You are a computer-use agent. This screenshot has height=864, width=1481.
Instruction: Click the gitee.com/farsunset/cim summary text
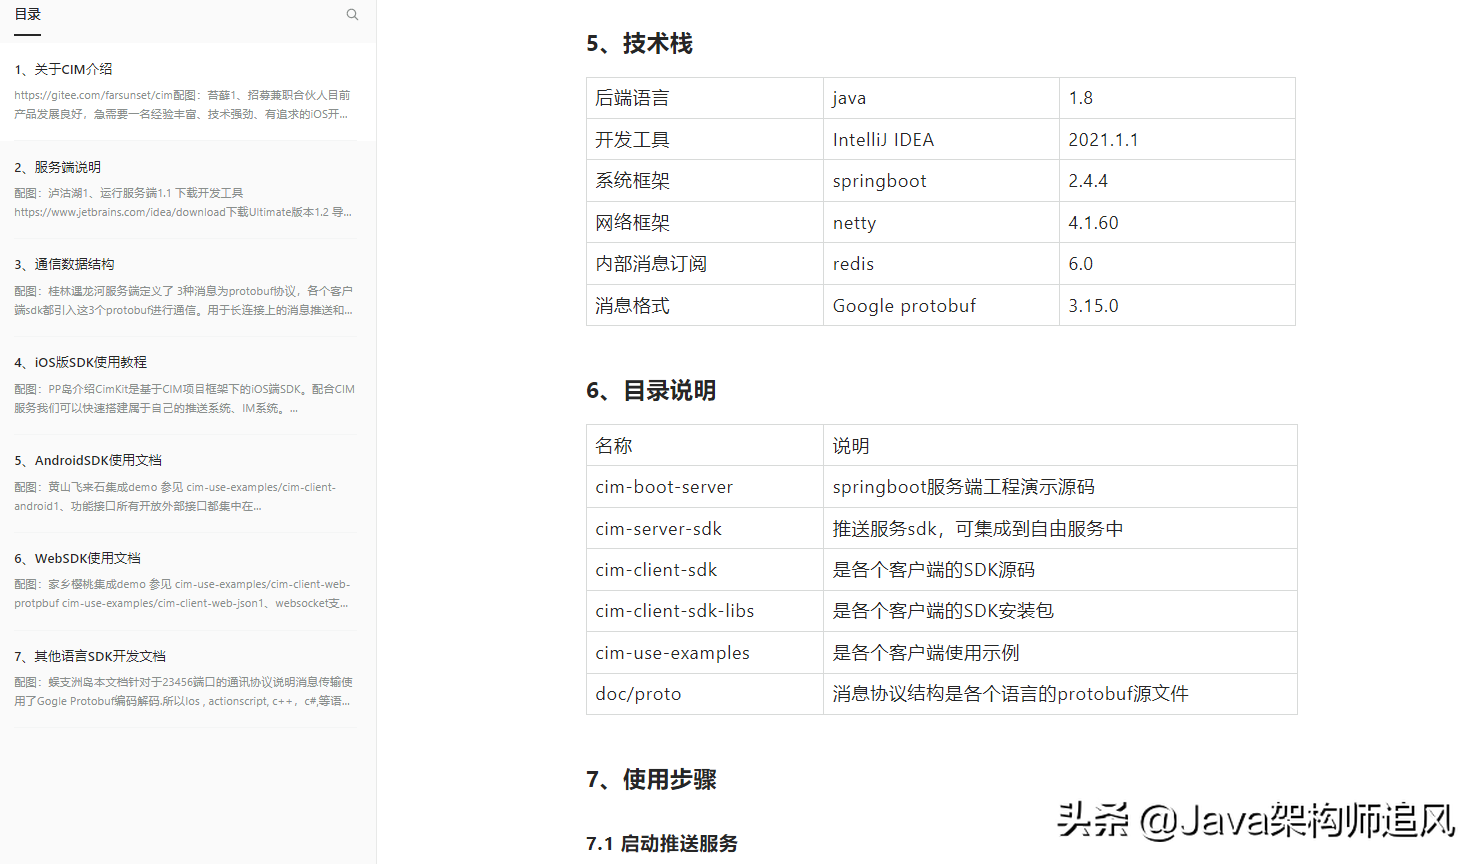coord(182,105)
